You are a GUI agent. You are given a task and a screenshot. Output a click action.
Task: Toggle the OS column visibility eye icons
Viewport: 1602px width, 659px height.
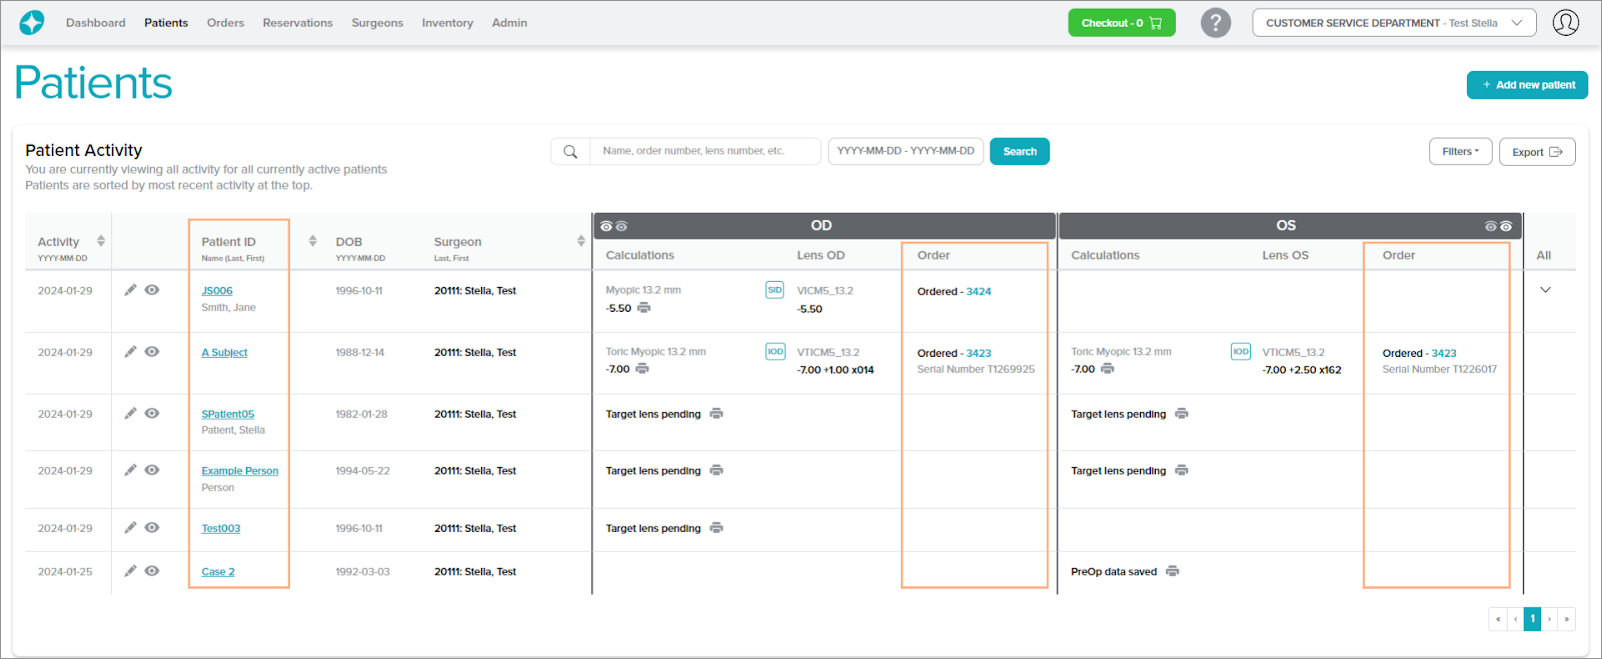tap(1498, 227)
